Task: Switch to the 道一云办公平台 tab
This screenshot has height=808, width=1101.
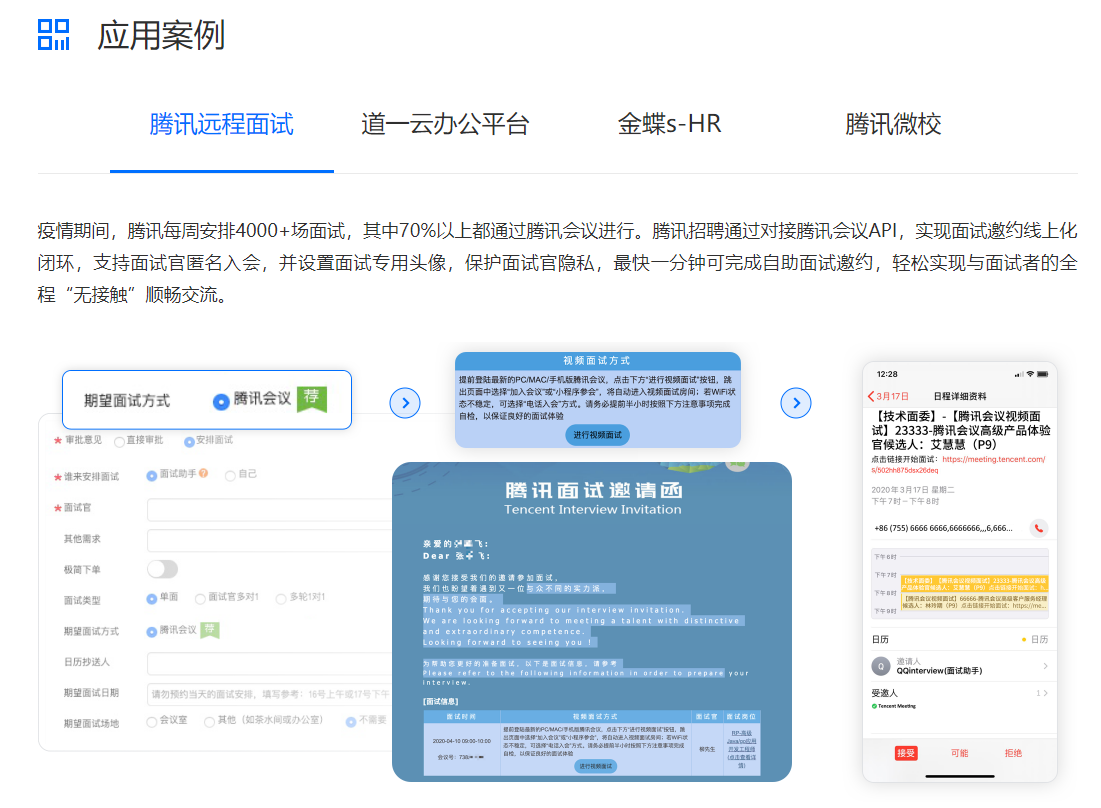Action: (x=445, y=124)
